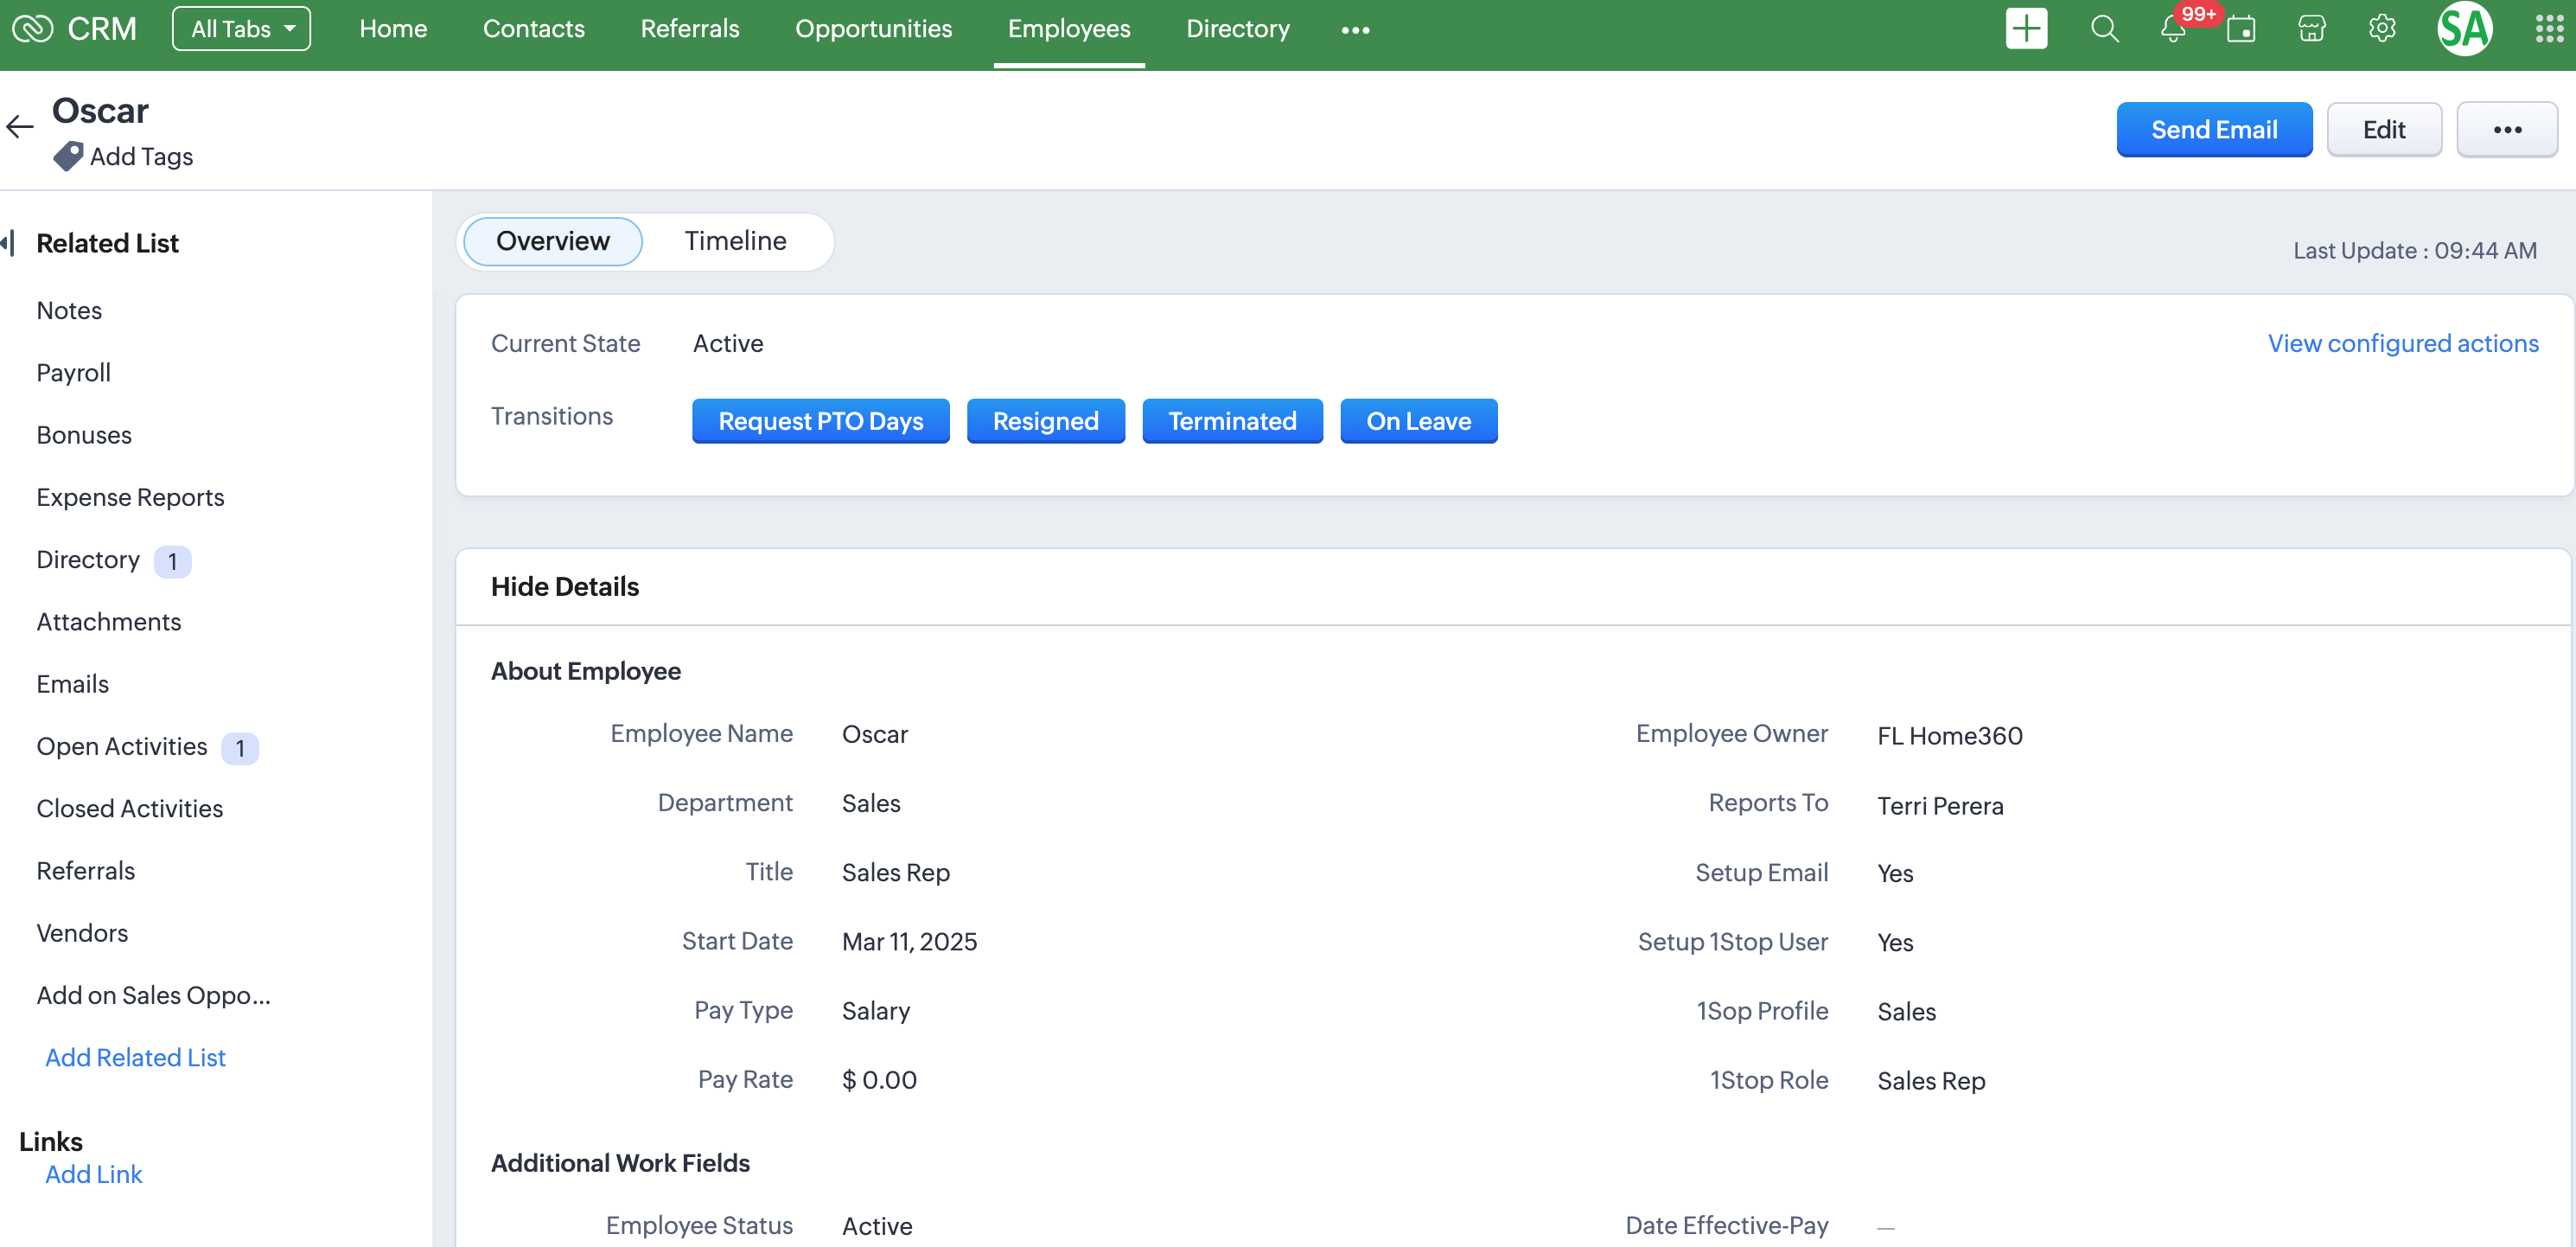Open the SA user profile avatar
Image resolution: width=2576 pixels, height=1247 pixels.
[2464, 29]
